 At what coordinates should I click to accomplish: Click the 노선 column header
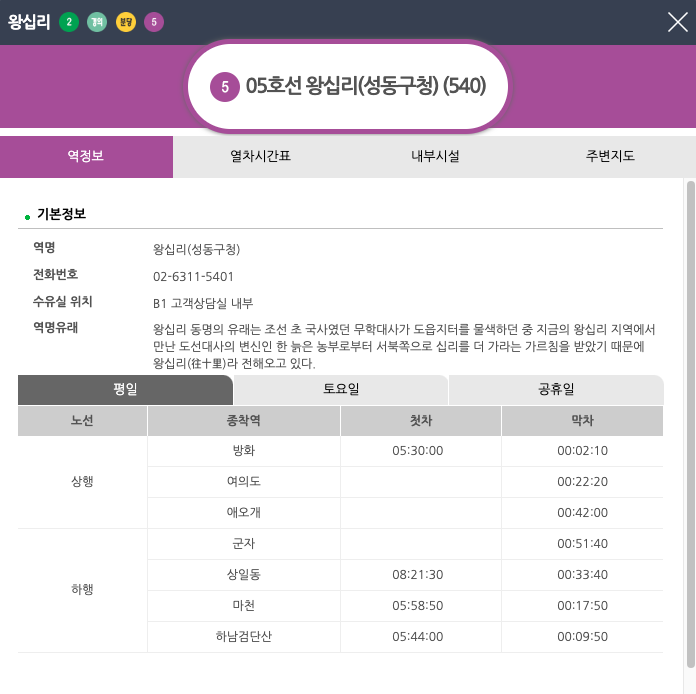[x=83, y=420]
